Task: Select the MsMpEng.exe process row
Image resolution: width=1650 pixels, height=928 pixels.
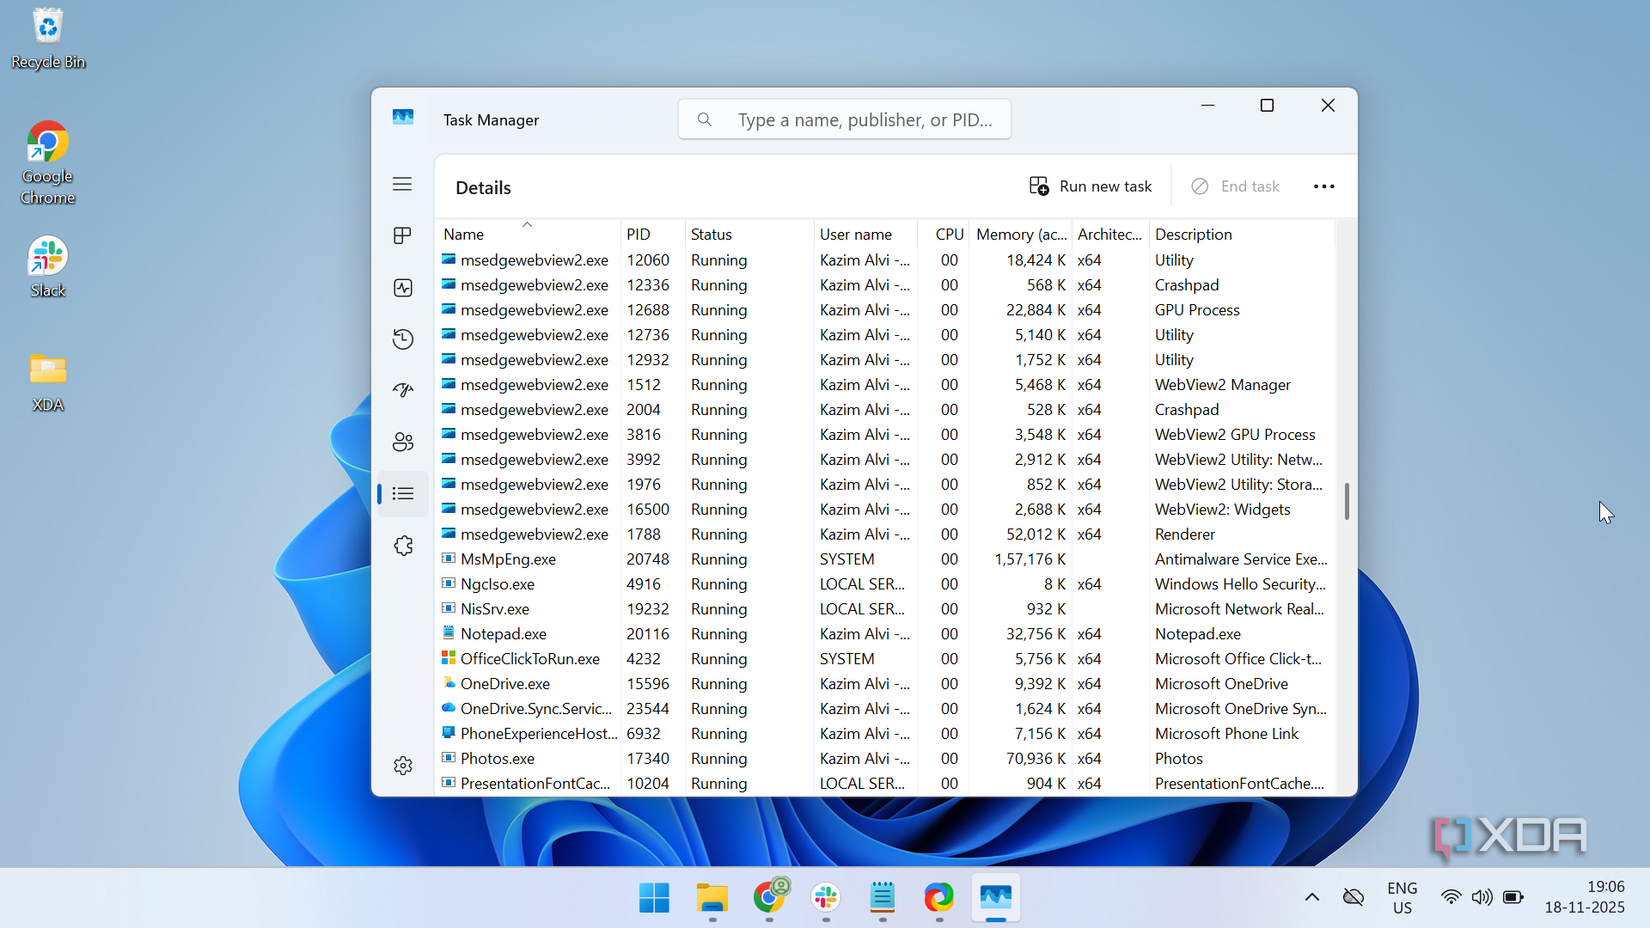Action: point(885,559)
